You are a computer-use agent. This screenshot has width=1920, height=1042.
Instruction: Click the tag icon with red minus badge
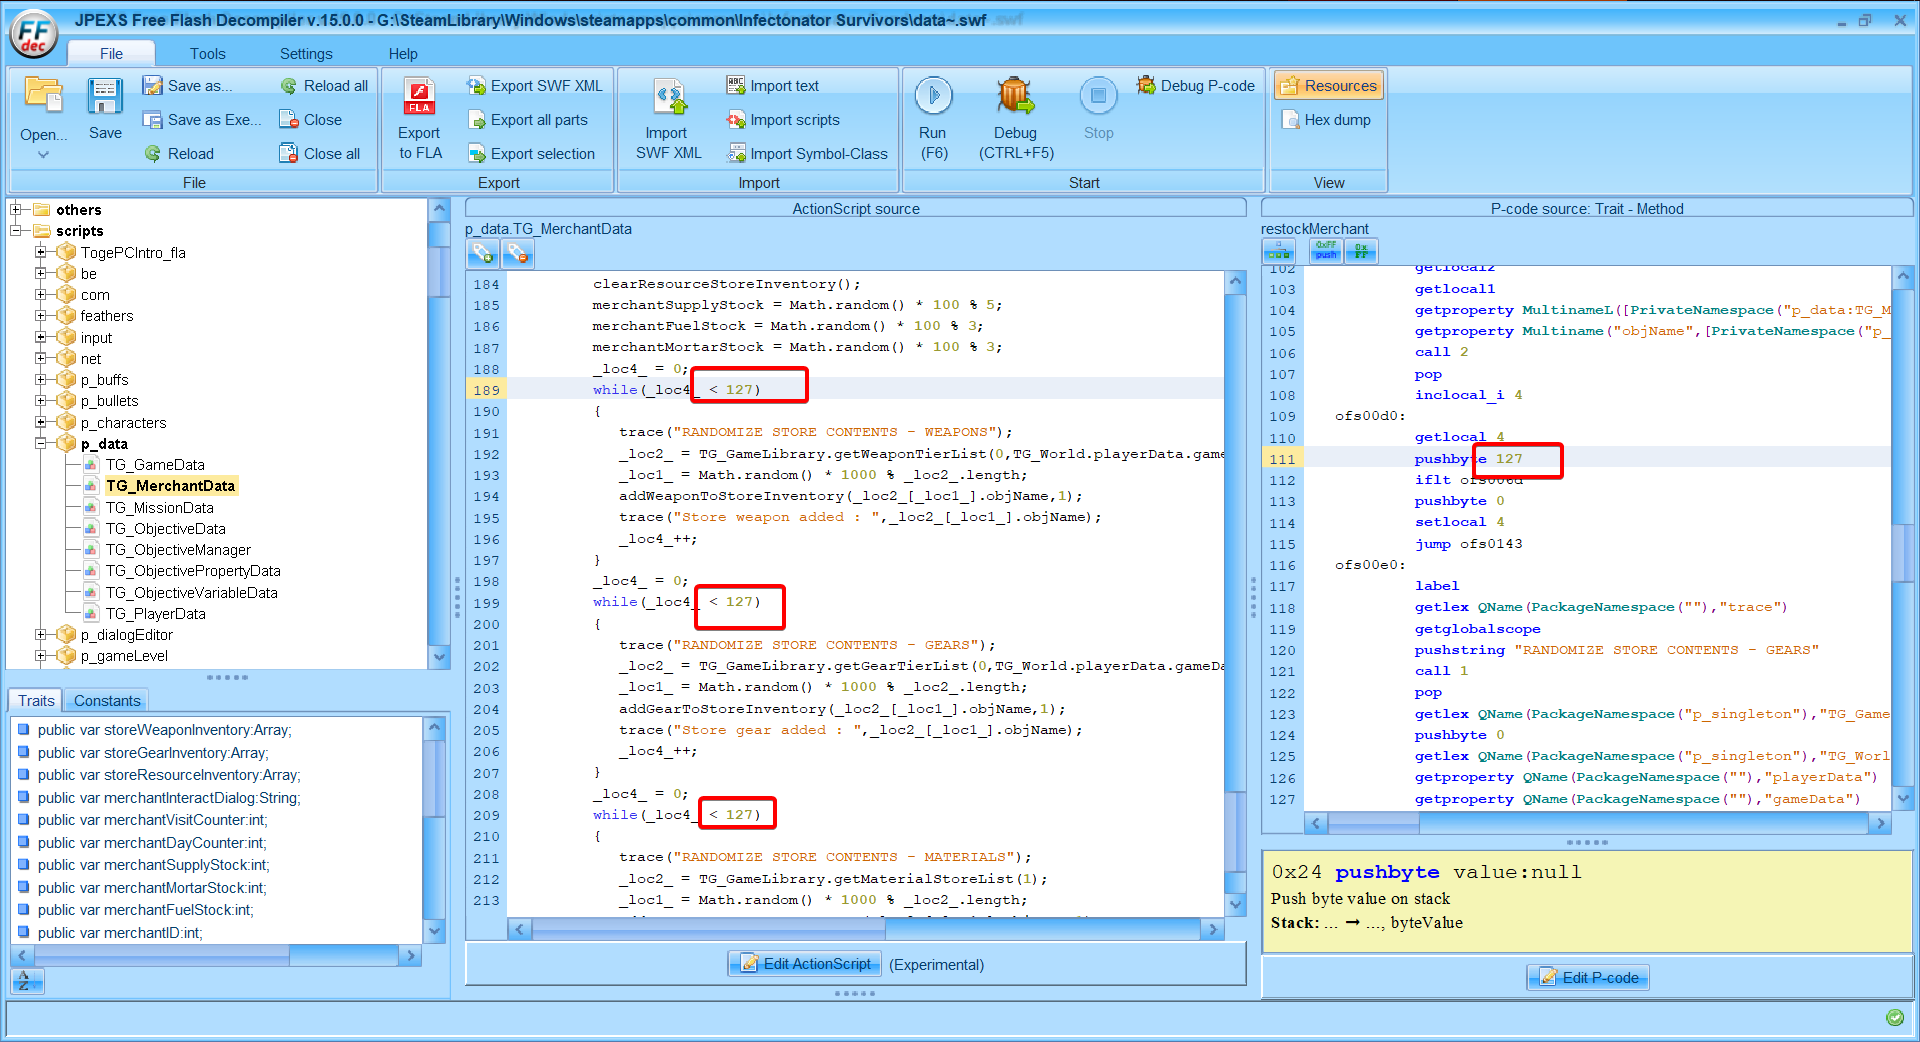click(x=517, y=253)
